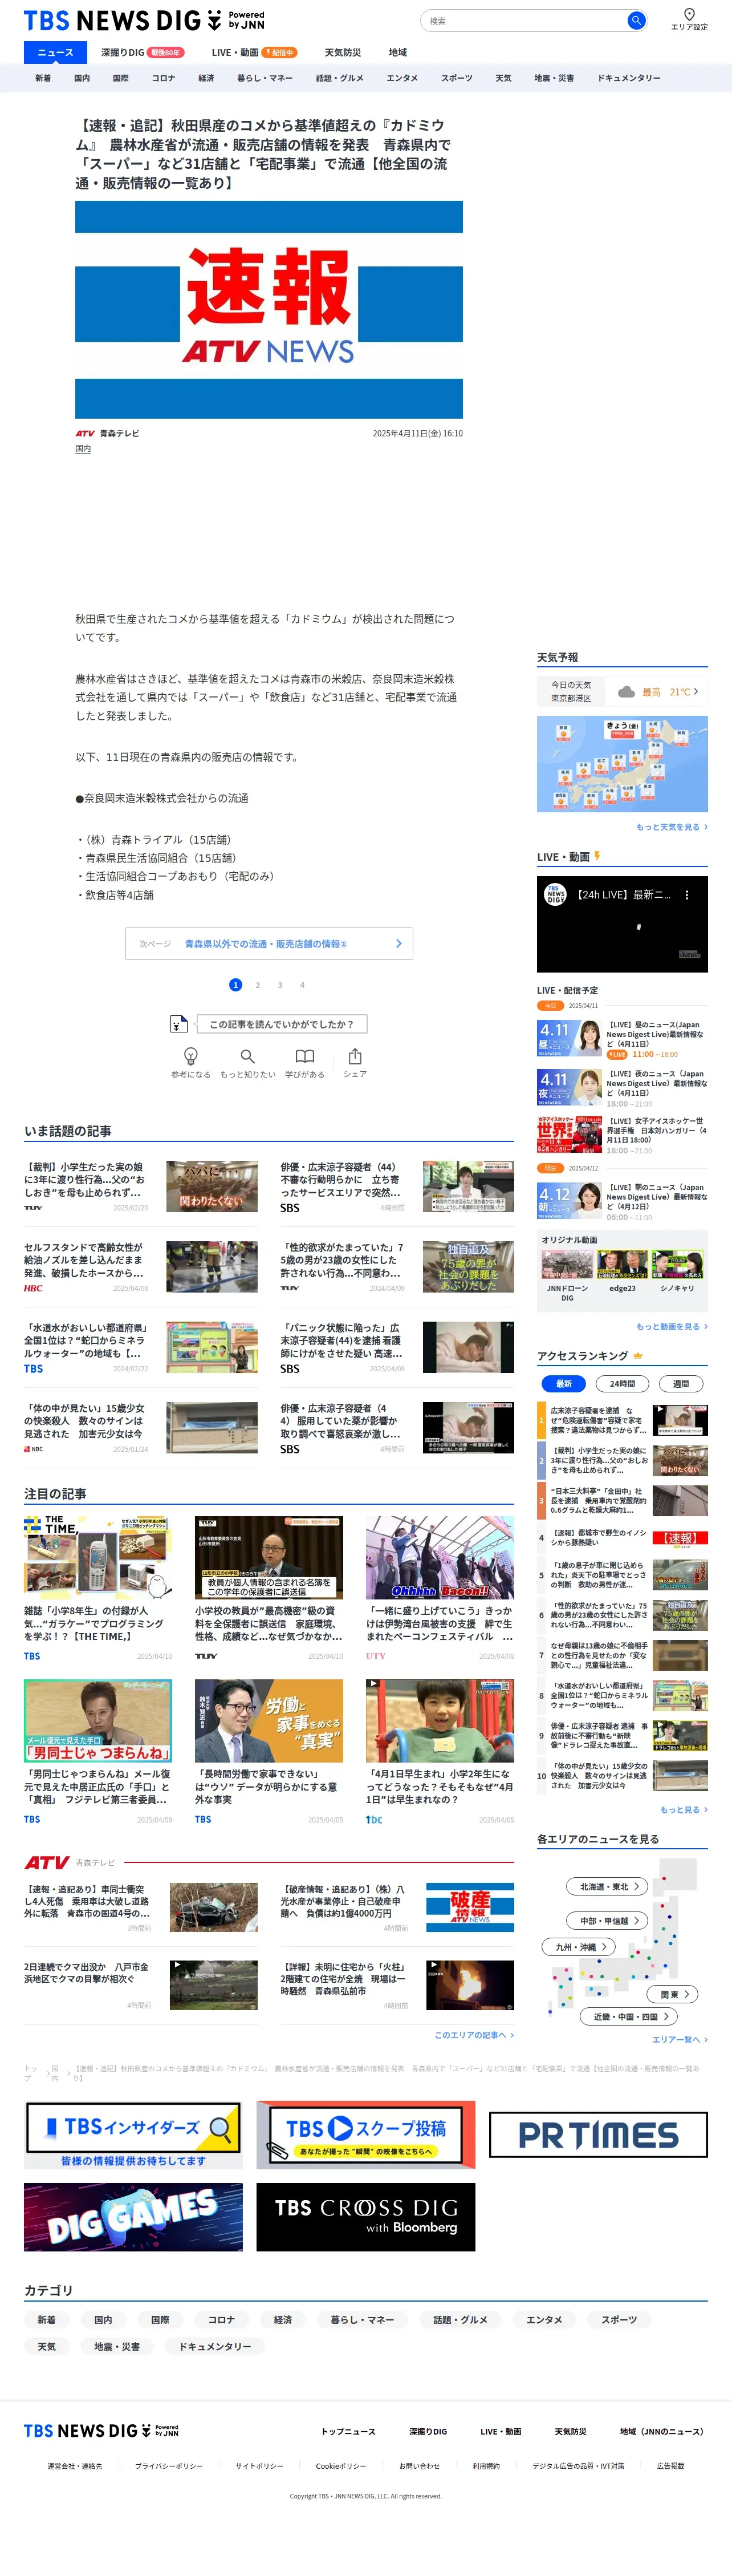The height and width of the screenshot is (2576, 732).
Task: Expand the 近畿・中国・四国 area button
Action: coord(629,2016)
